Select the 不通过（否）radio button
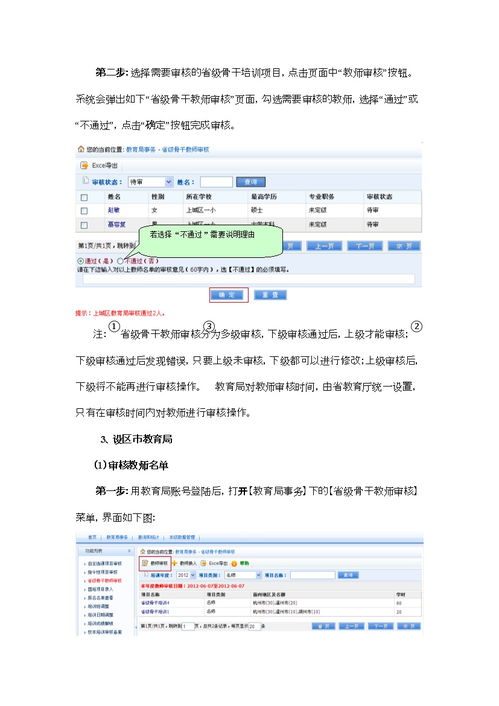The width and height of the screenshot is (499, 706). coord(120,261)
